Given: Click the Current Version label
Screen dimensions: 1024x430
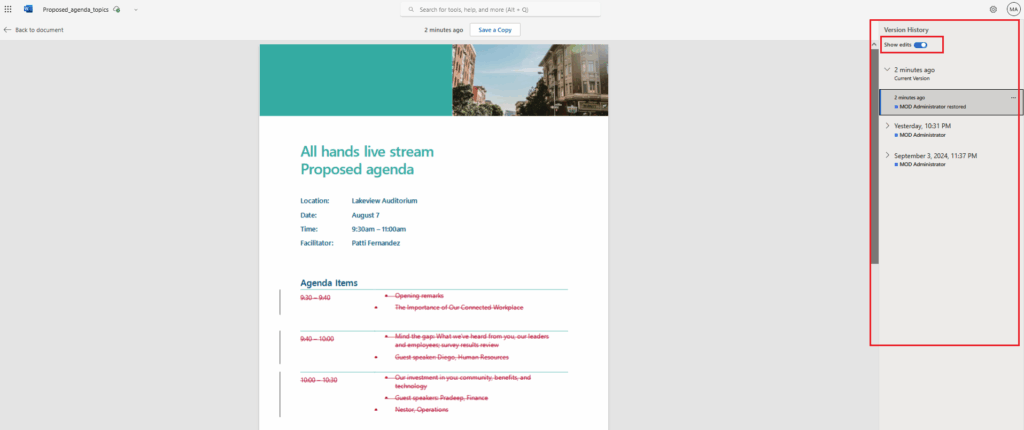Looking at the screenshot, I should point(912,78).
